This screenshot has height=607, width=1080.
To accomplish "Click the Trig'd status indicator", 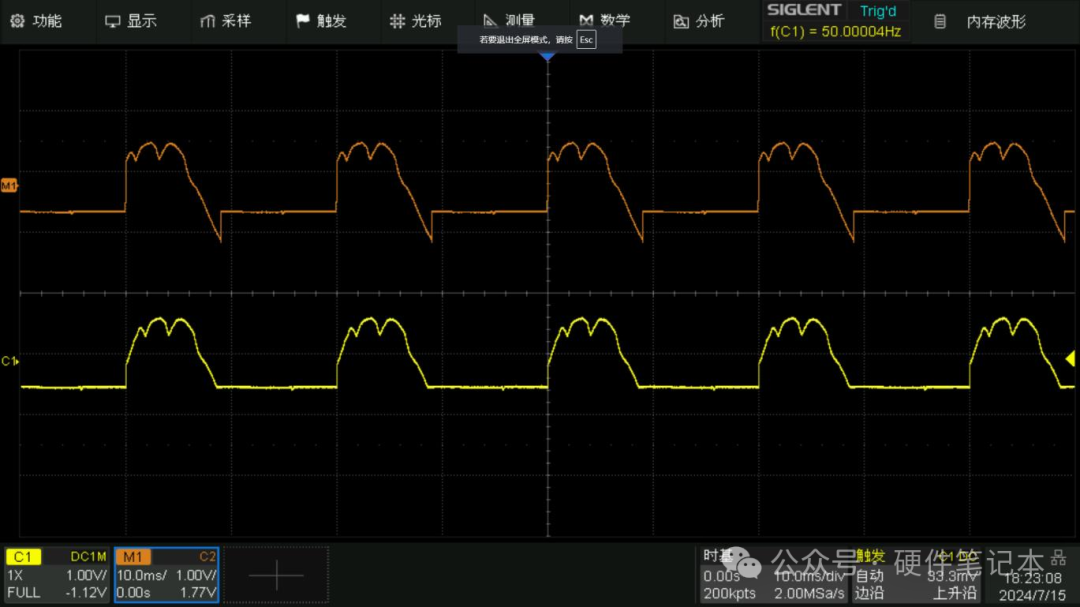I will (x=878, y=11).
